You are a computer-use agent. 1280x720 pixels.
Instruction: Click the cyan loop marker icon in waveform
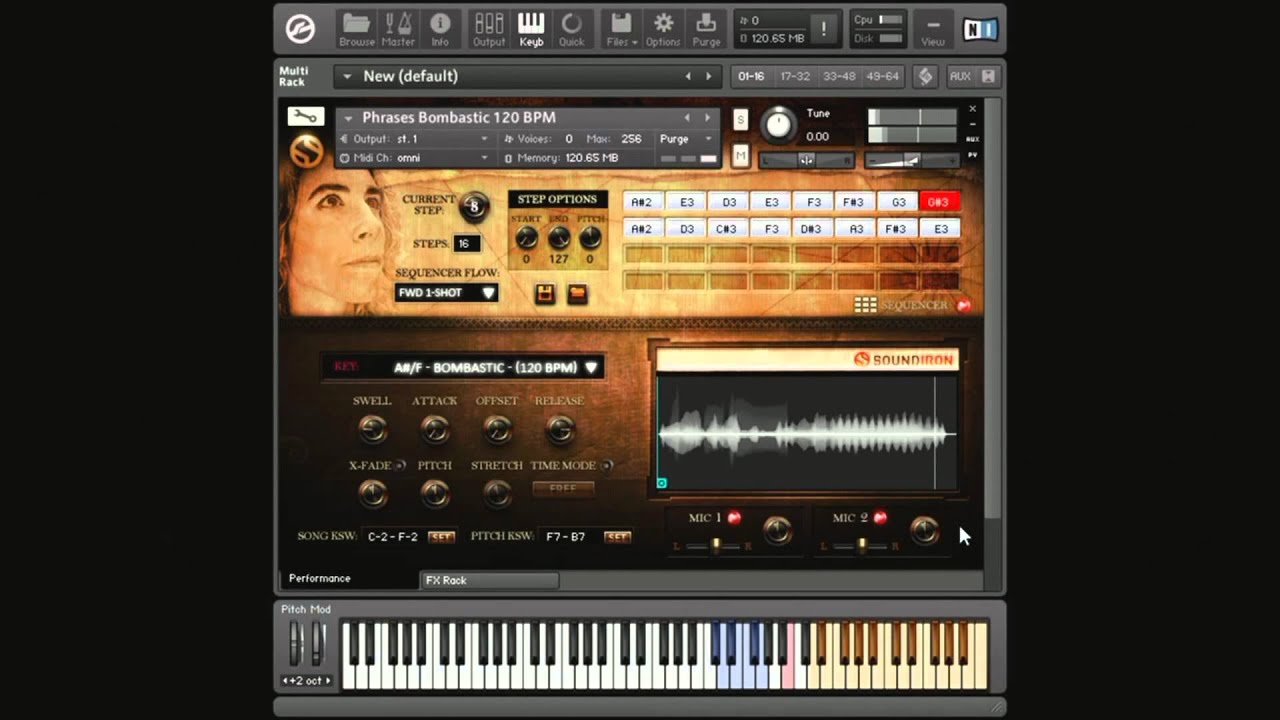661,483
